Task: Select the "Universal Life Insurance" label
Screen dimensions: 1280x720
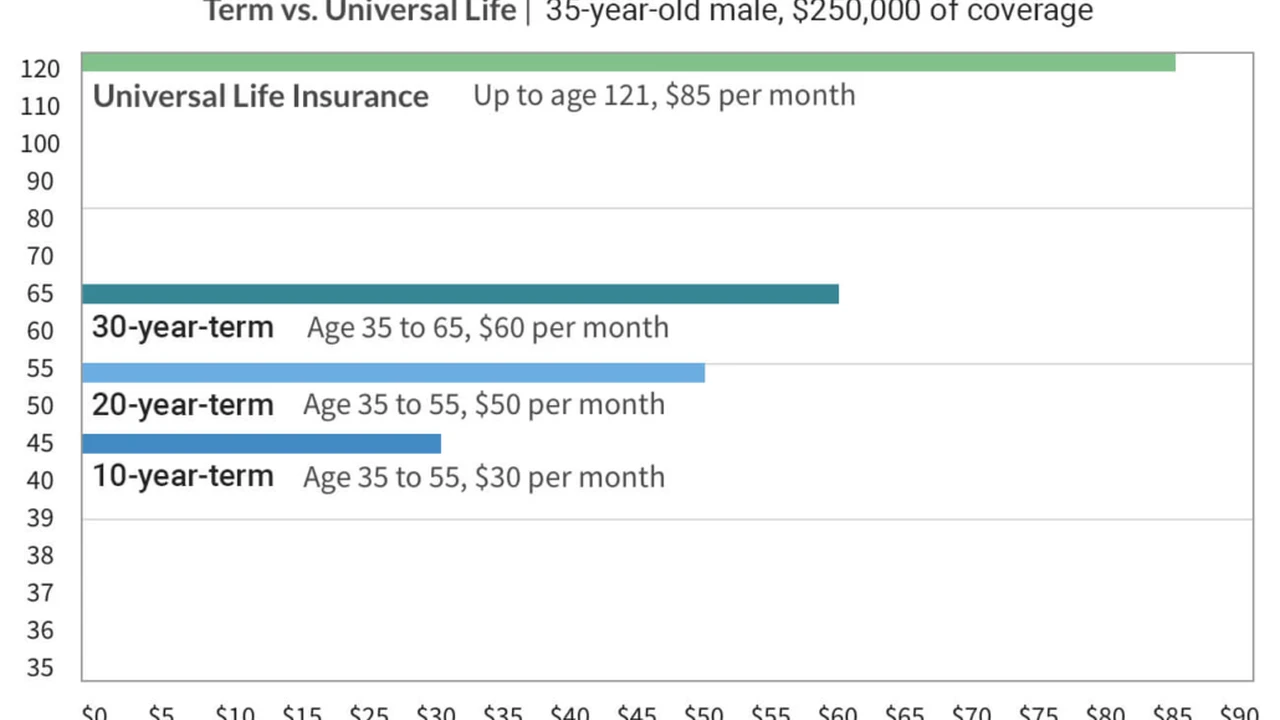Action: [x=260, y=97]
